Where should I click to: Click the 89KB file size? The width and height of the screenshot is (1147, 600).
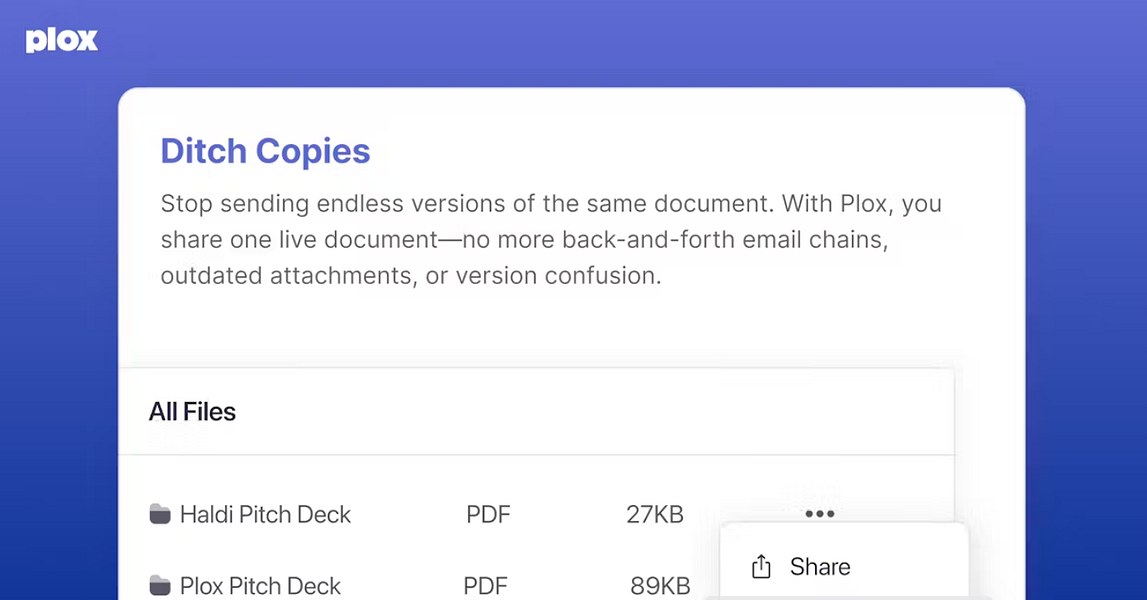(x=660, y=586)
